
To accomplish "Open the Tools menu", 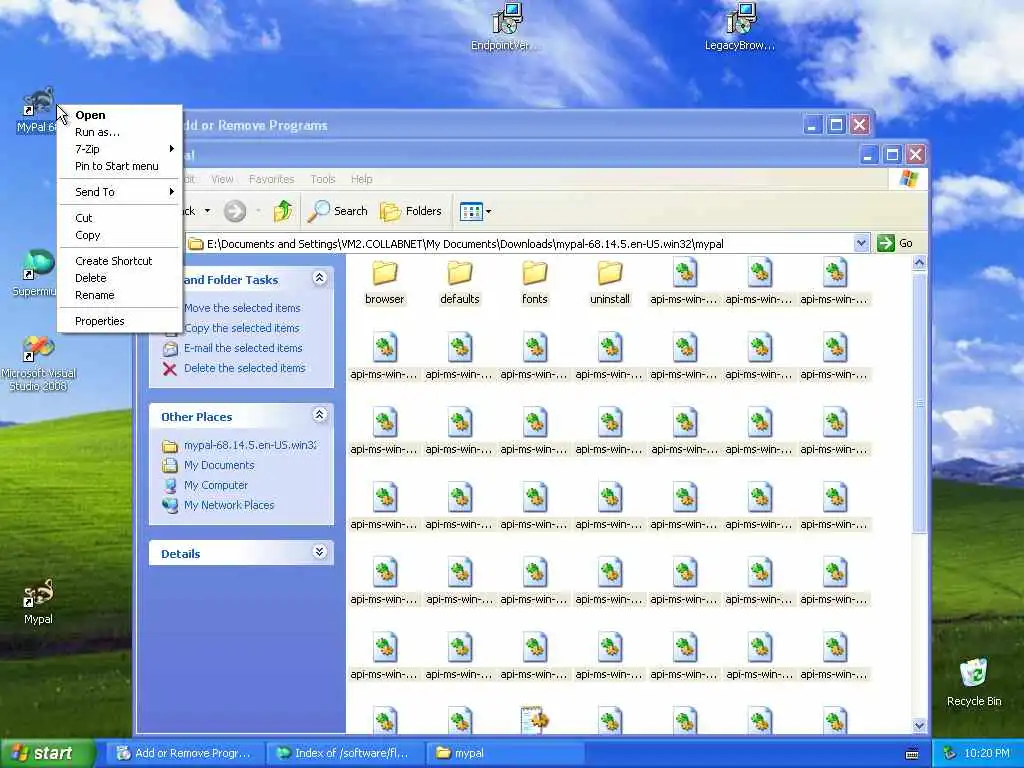I will tap(323, 179).
